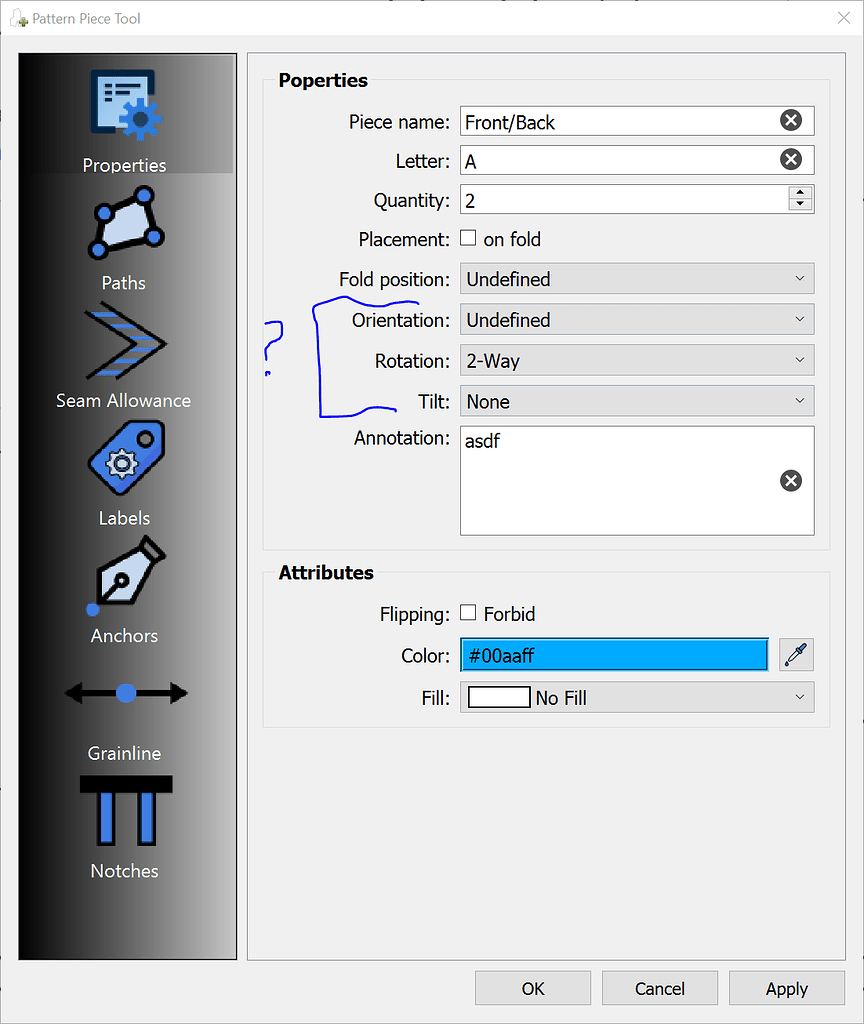The image size is (864, 1024).
Task: Open the Labels section icon
Action: 124,458
